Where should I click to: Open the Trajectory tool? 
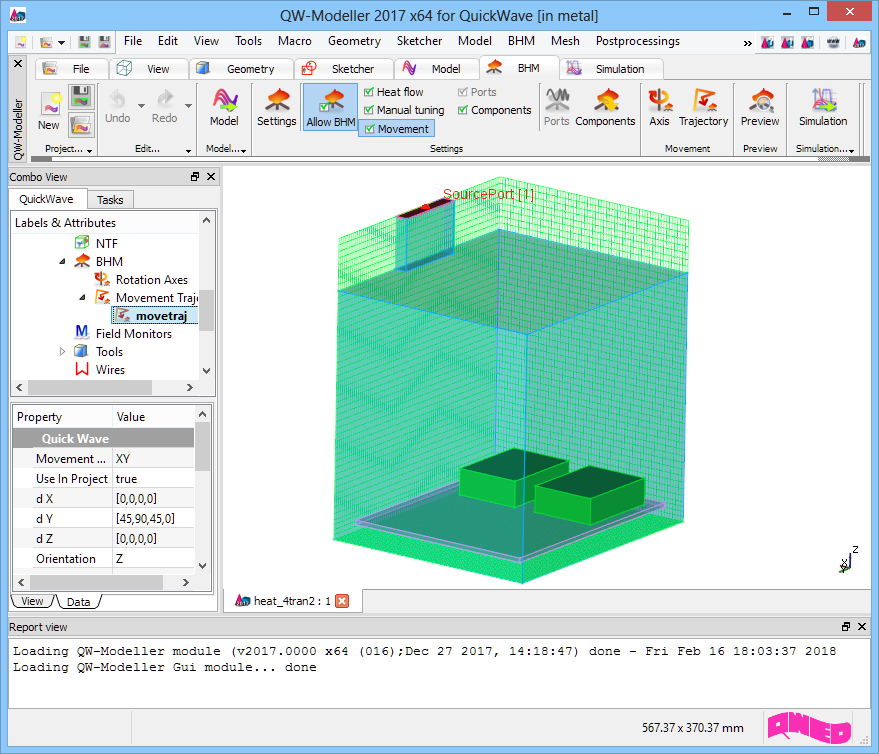703,107
